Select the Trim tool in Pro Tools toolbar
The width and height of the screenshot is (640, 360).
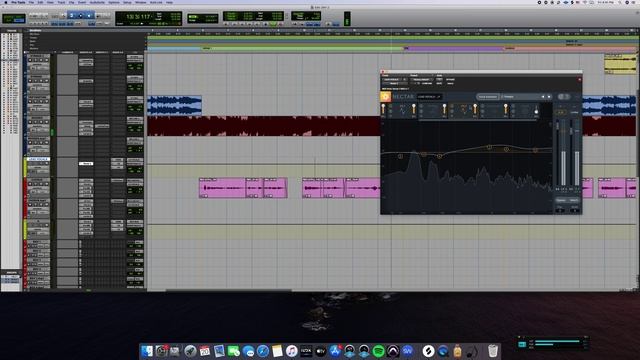click(72, 16)
